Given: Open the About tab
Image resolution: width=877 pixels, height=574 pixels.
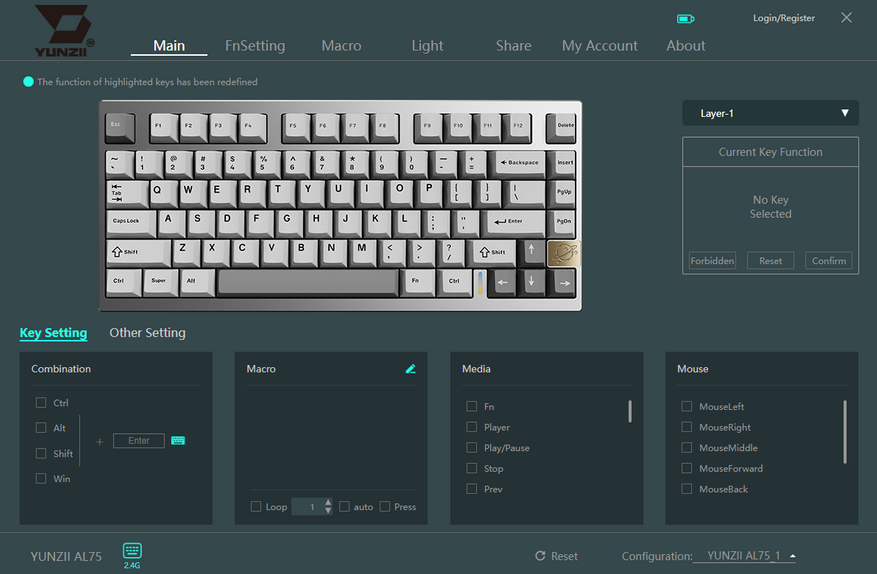Looking at the screenshot, I should [x=686, y=46].
